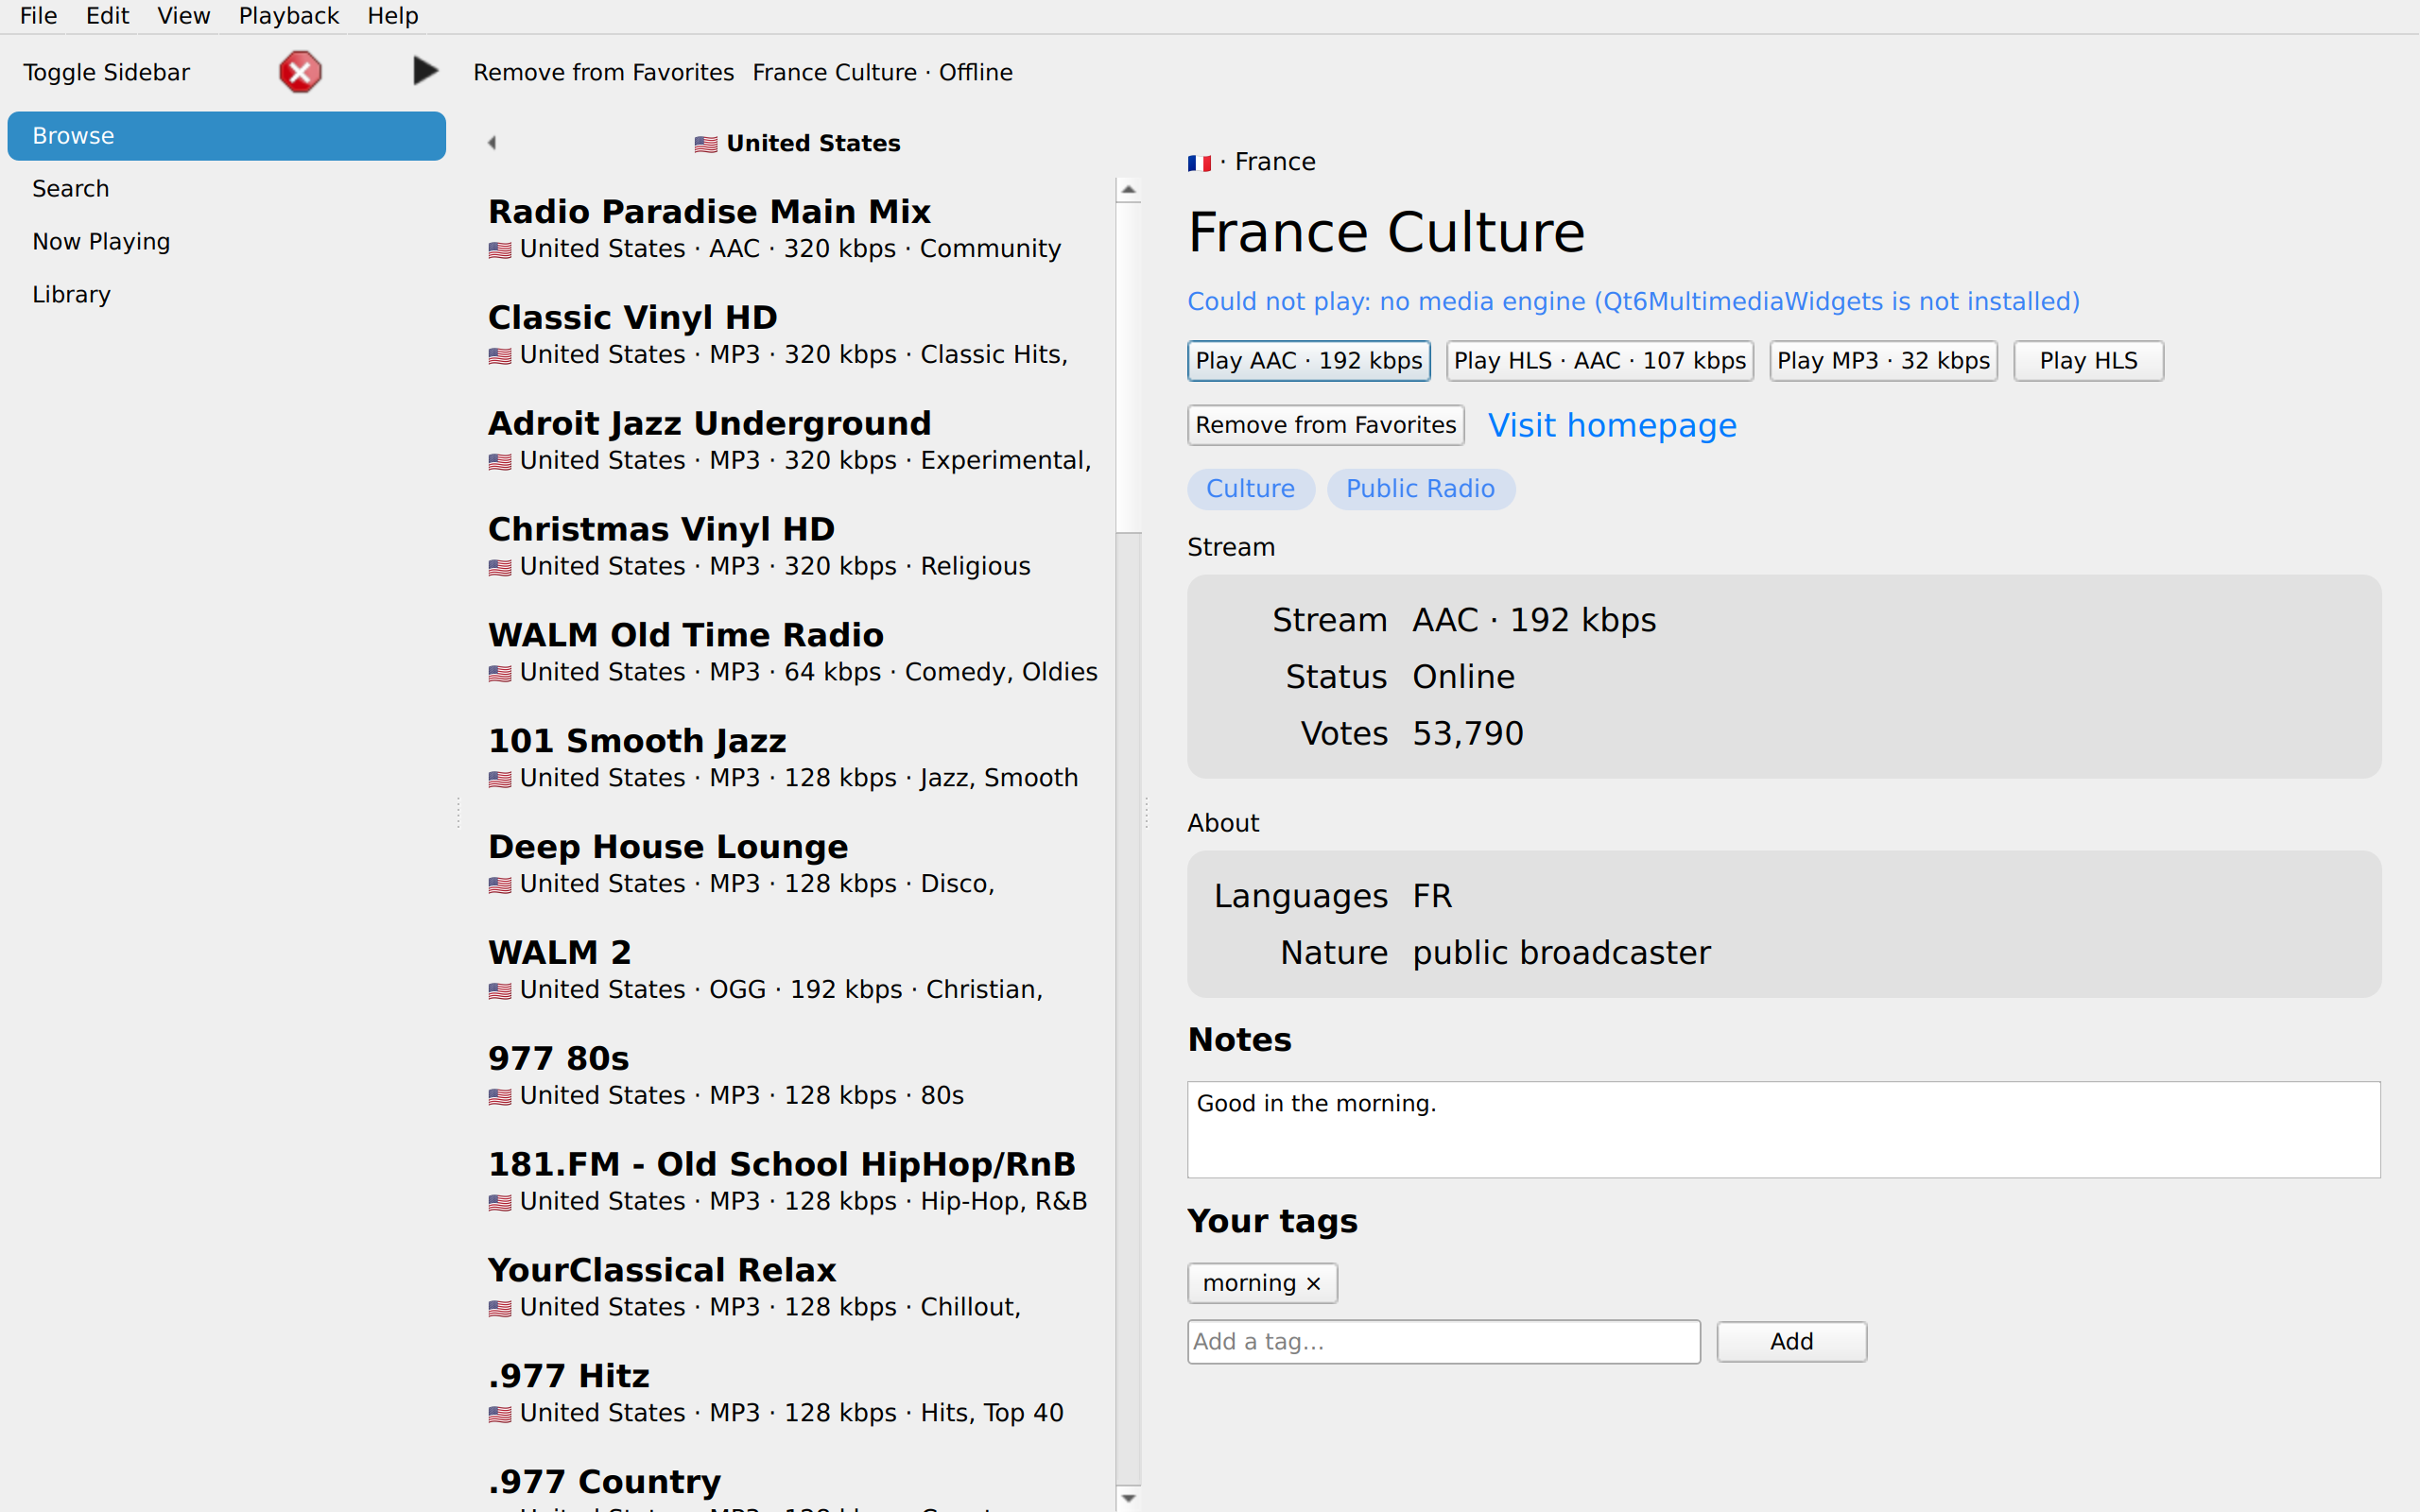
Task: Click the Could not play error message
Action: click(1633, 302)
